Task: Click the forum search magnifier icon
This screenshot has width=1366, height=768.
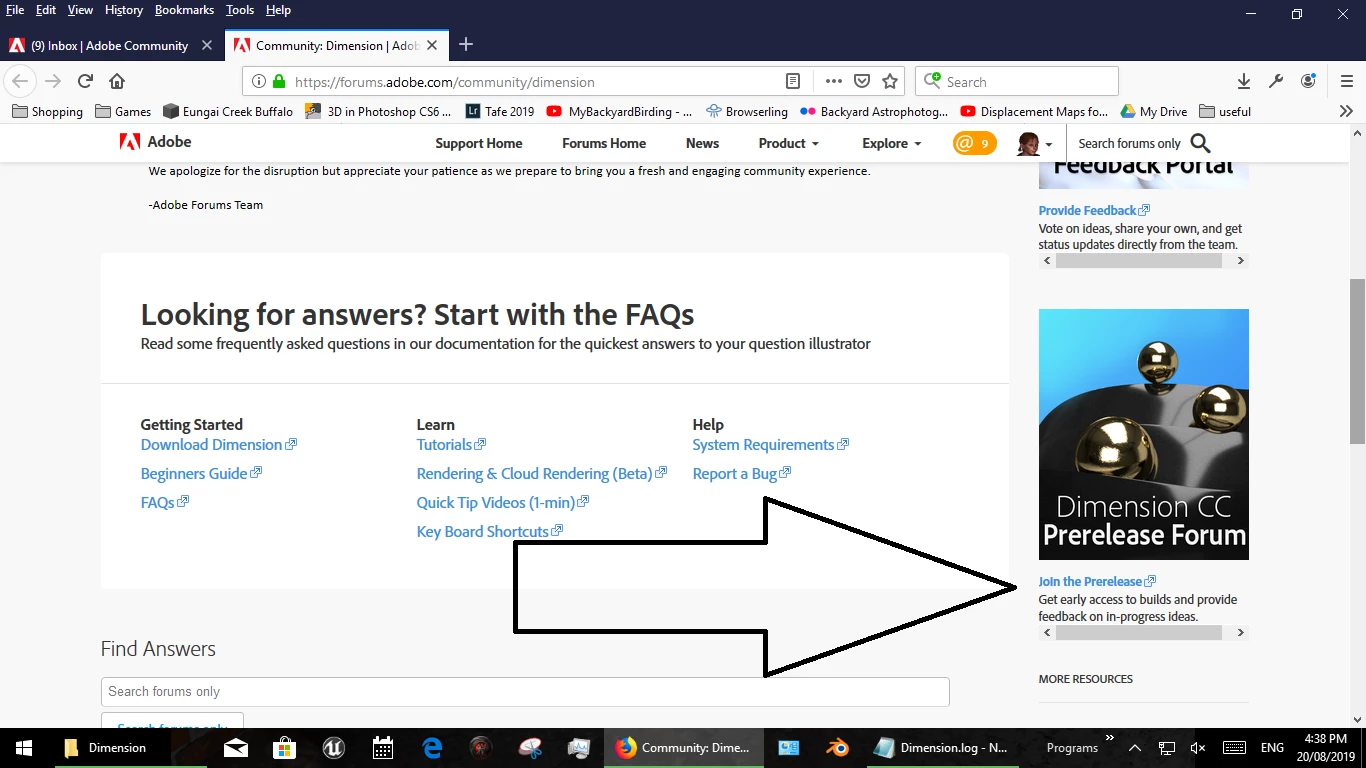Action: pyautogui.click(x=1200, y=143)
